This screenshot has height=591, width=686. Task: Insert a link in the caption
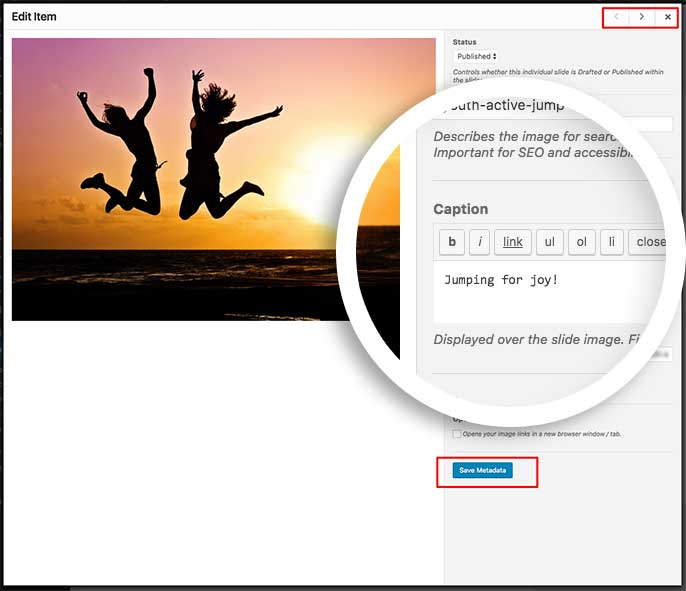(x=513, y=242)
